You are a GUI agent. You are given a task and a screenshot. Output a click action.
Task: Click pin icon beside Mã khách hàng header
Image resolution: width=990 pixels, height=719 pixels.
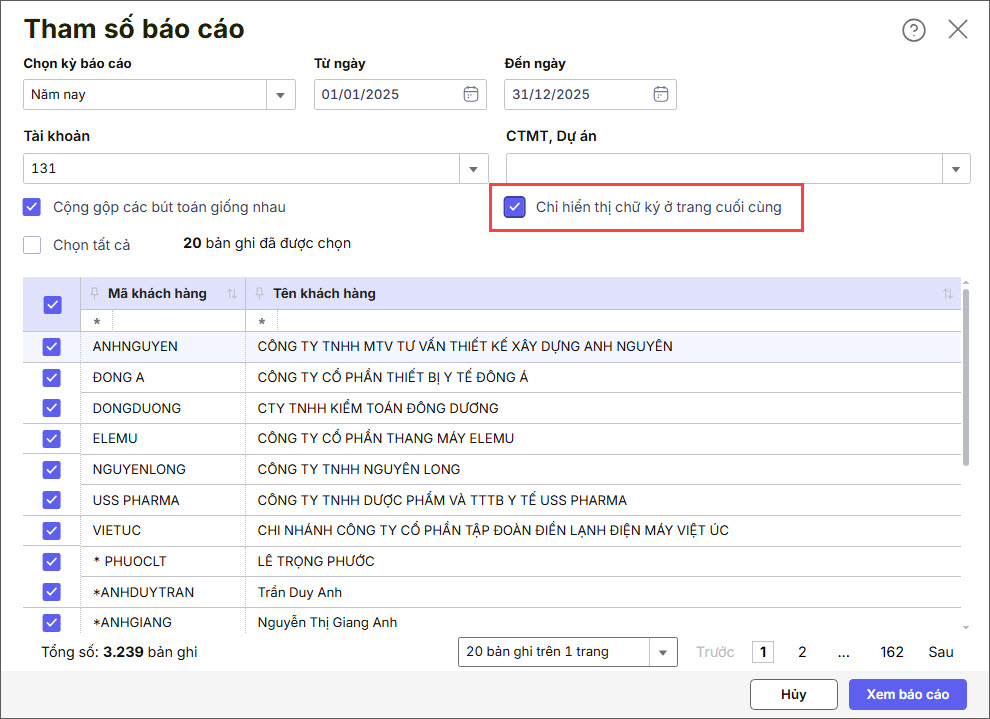[x=95, y=294]
